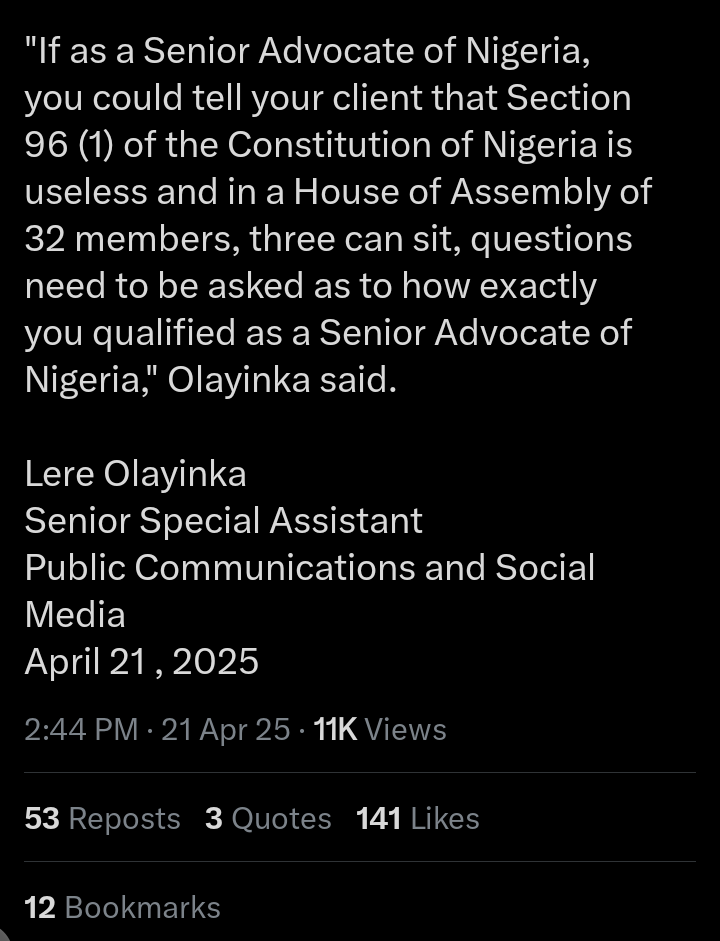Click the word "Media" in signature
This screenshot has height=941, width=720.
pos(75,615)
